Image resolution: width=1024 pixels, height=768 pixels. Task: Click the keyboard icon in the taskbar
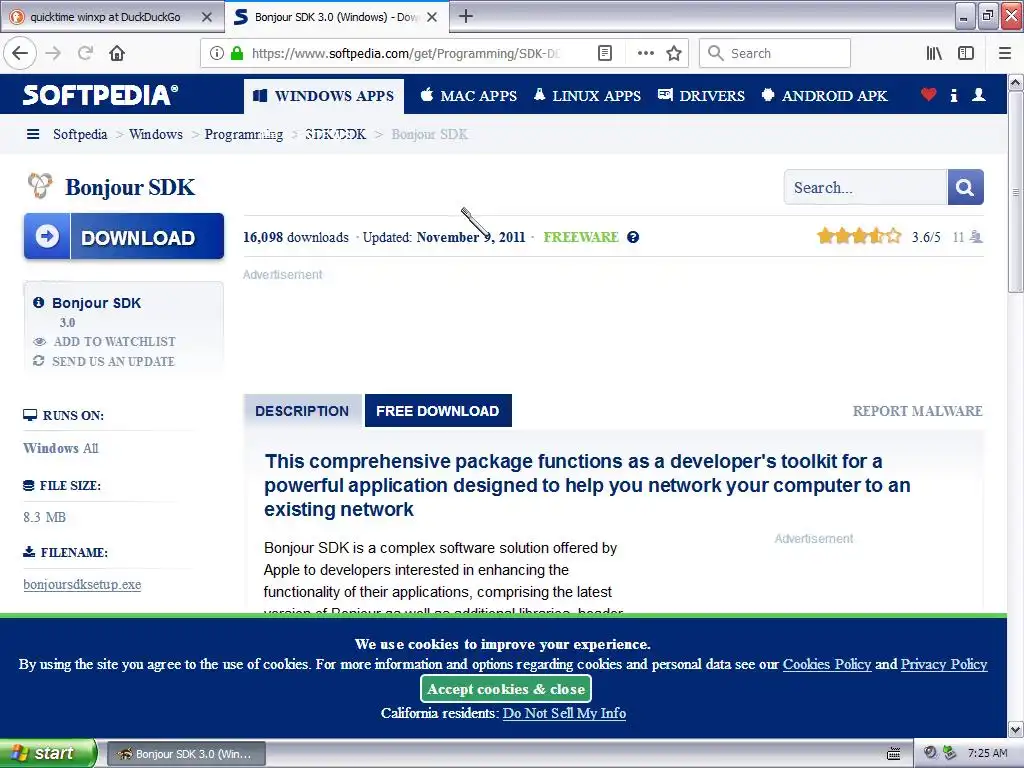[894, 754]
